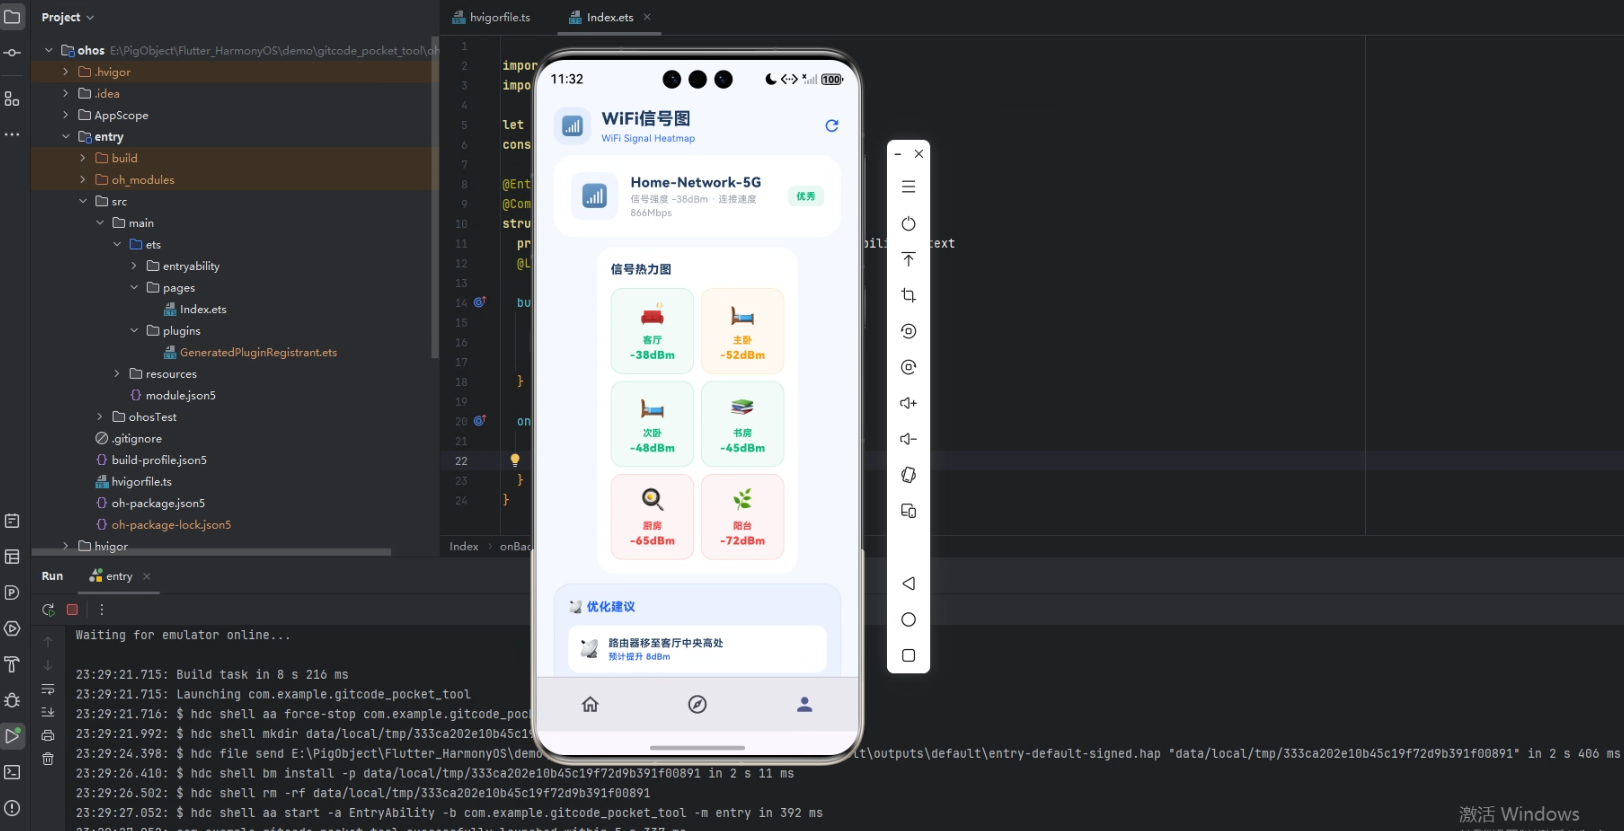Expand the .hvigor folder
Screen dimensions: 1624x831
tap(66, 72)
